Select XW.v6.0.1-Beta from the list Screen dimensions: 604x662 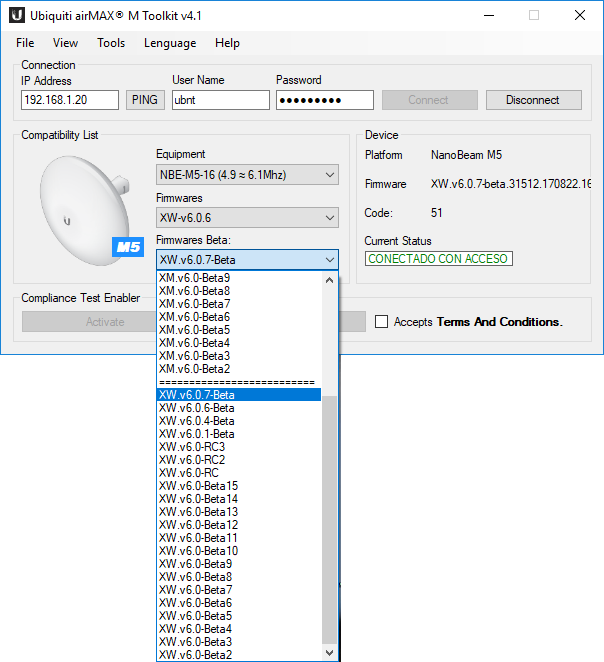[239, 434]
